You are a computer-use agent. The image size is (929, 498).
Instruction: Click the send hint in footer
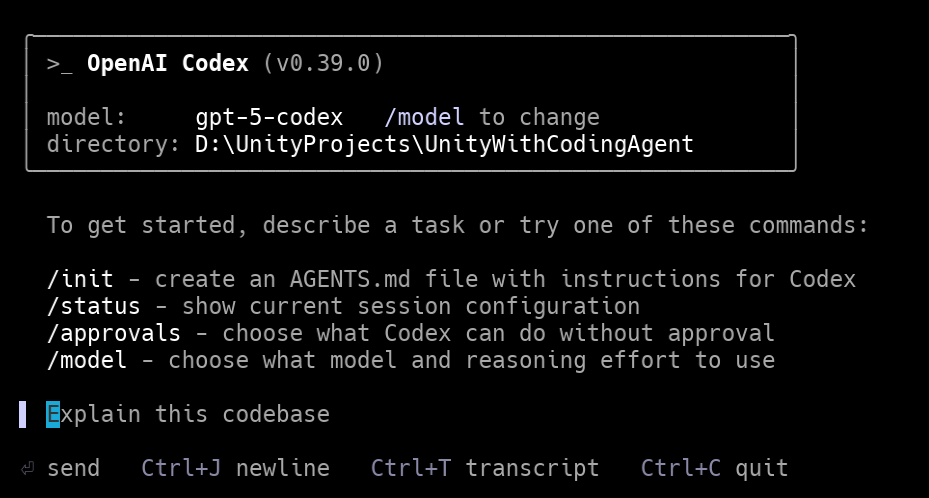[x=73, y=468]
